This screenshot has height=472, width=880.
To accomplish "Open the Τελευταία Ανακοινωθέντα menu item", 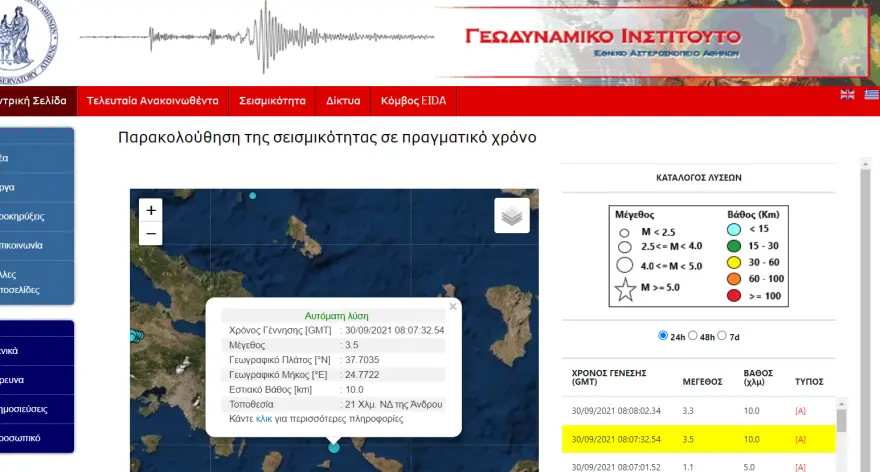I will 152,101.
